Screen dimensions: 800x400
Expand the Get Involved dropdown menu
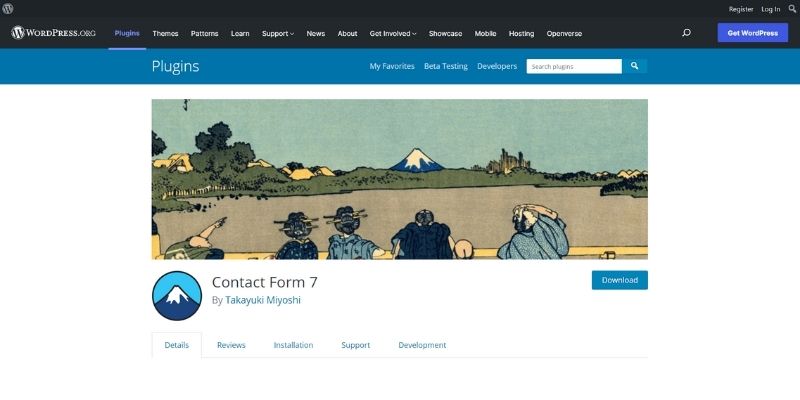click(x=393, y=34)
